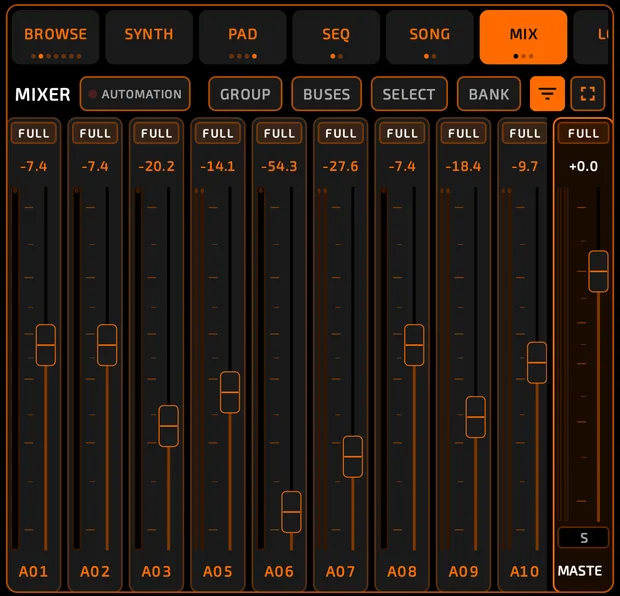Click the -18.4 level value on A09

(x=463, y=166)
